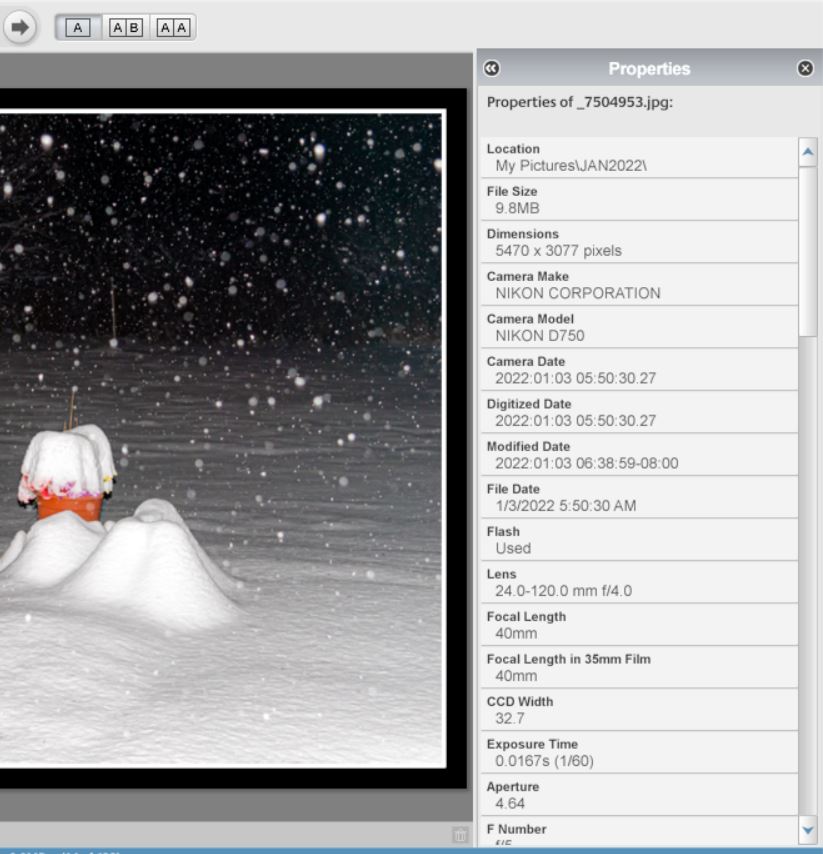Collapse the Properties panel with double-arrow icon

click(x=491, y=69)
